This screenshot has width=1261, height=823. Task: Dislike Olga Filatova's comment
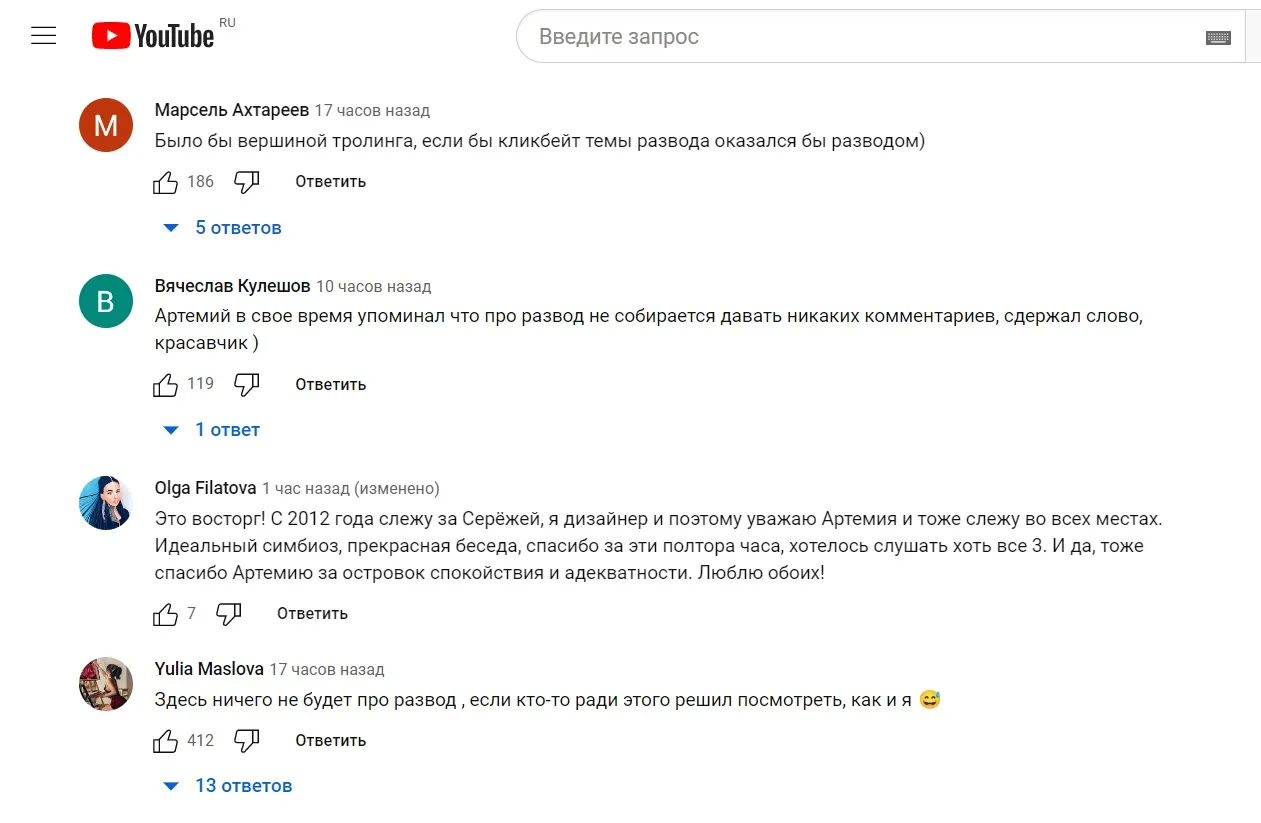coord(228,613)
